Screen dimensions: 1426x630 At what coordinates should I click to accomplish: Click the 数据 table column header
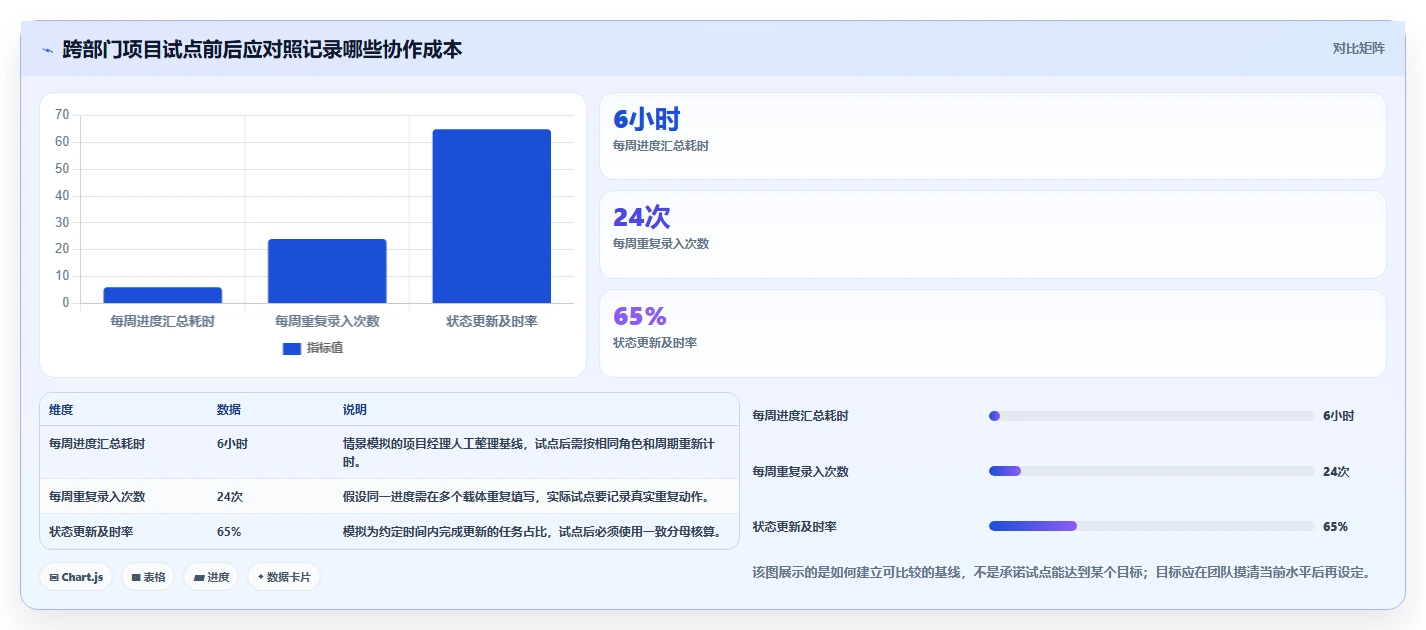click(x=229, y=410)
